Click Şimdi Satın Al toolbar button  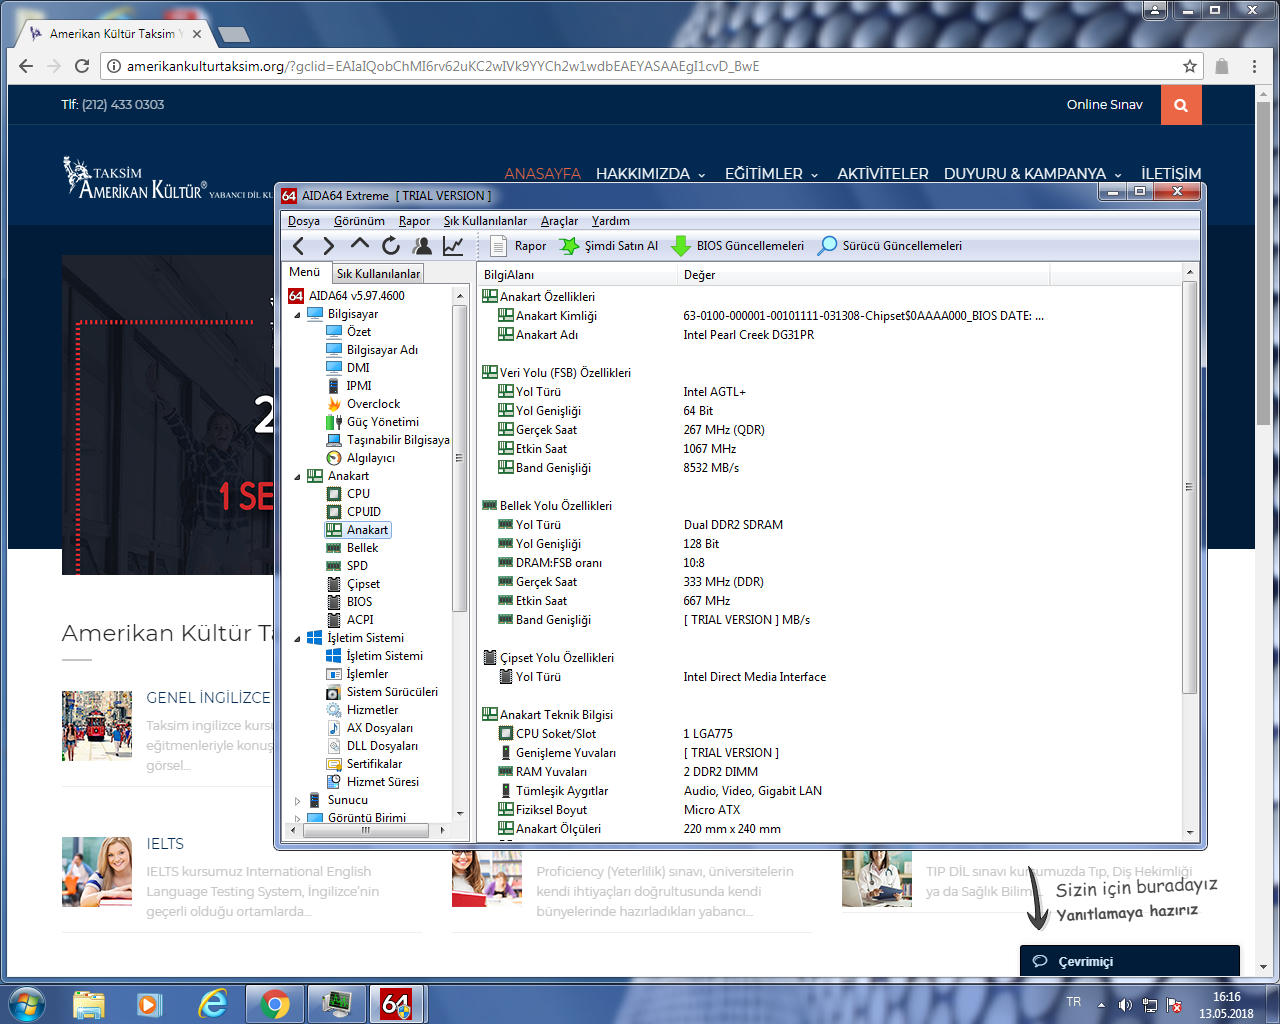(609, 246)
